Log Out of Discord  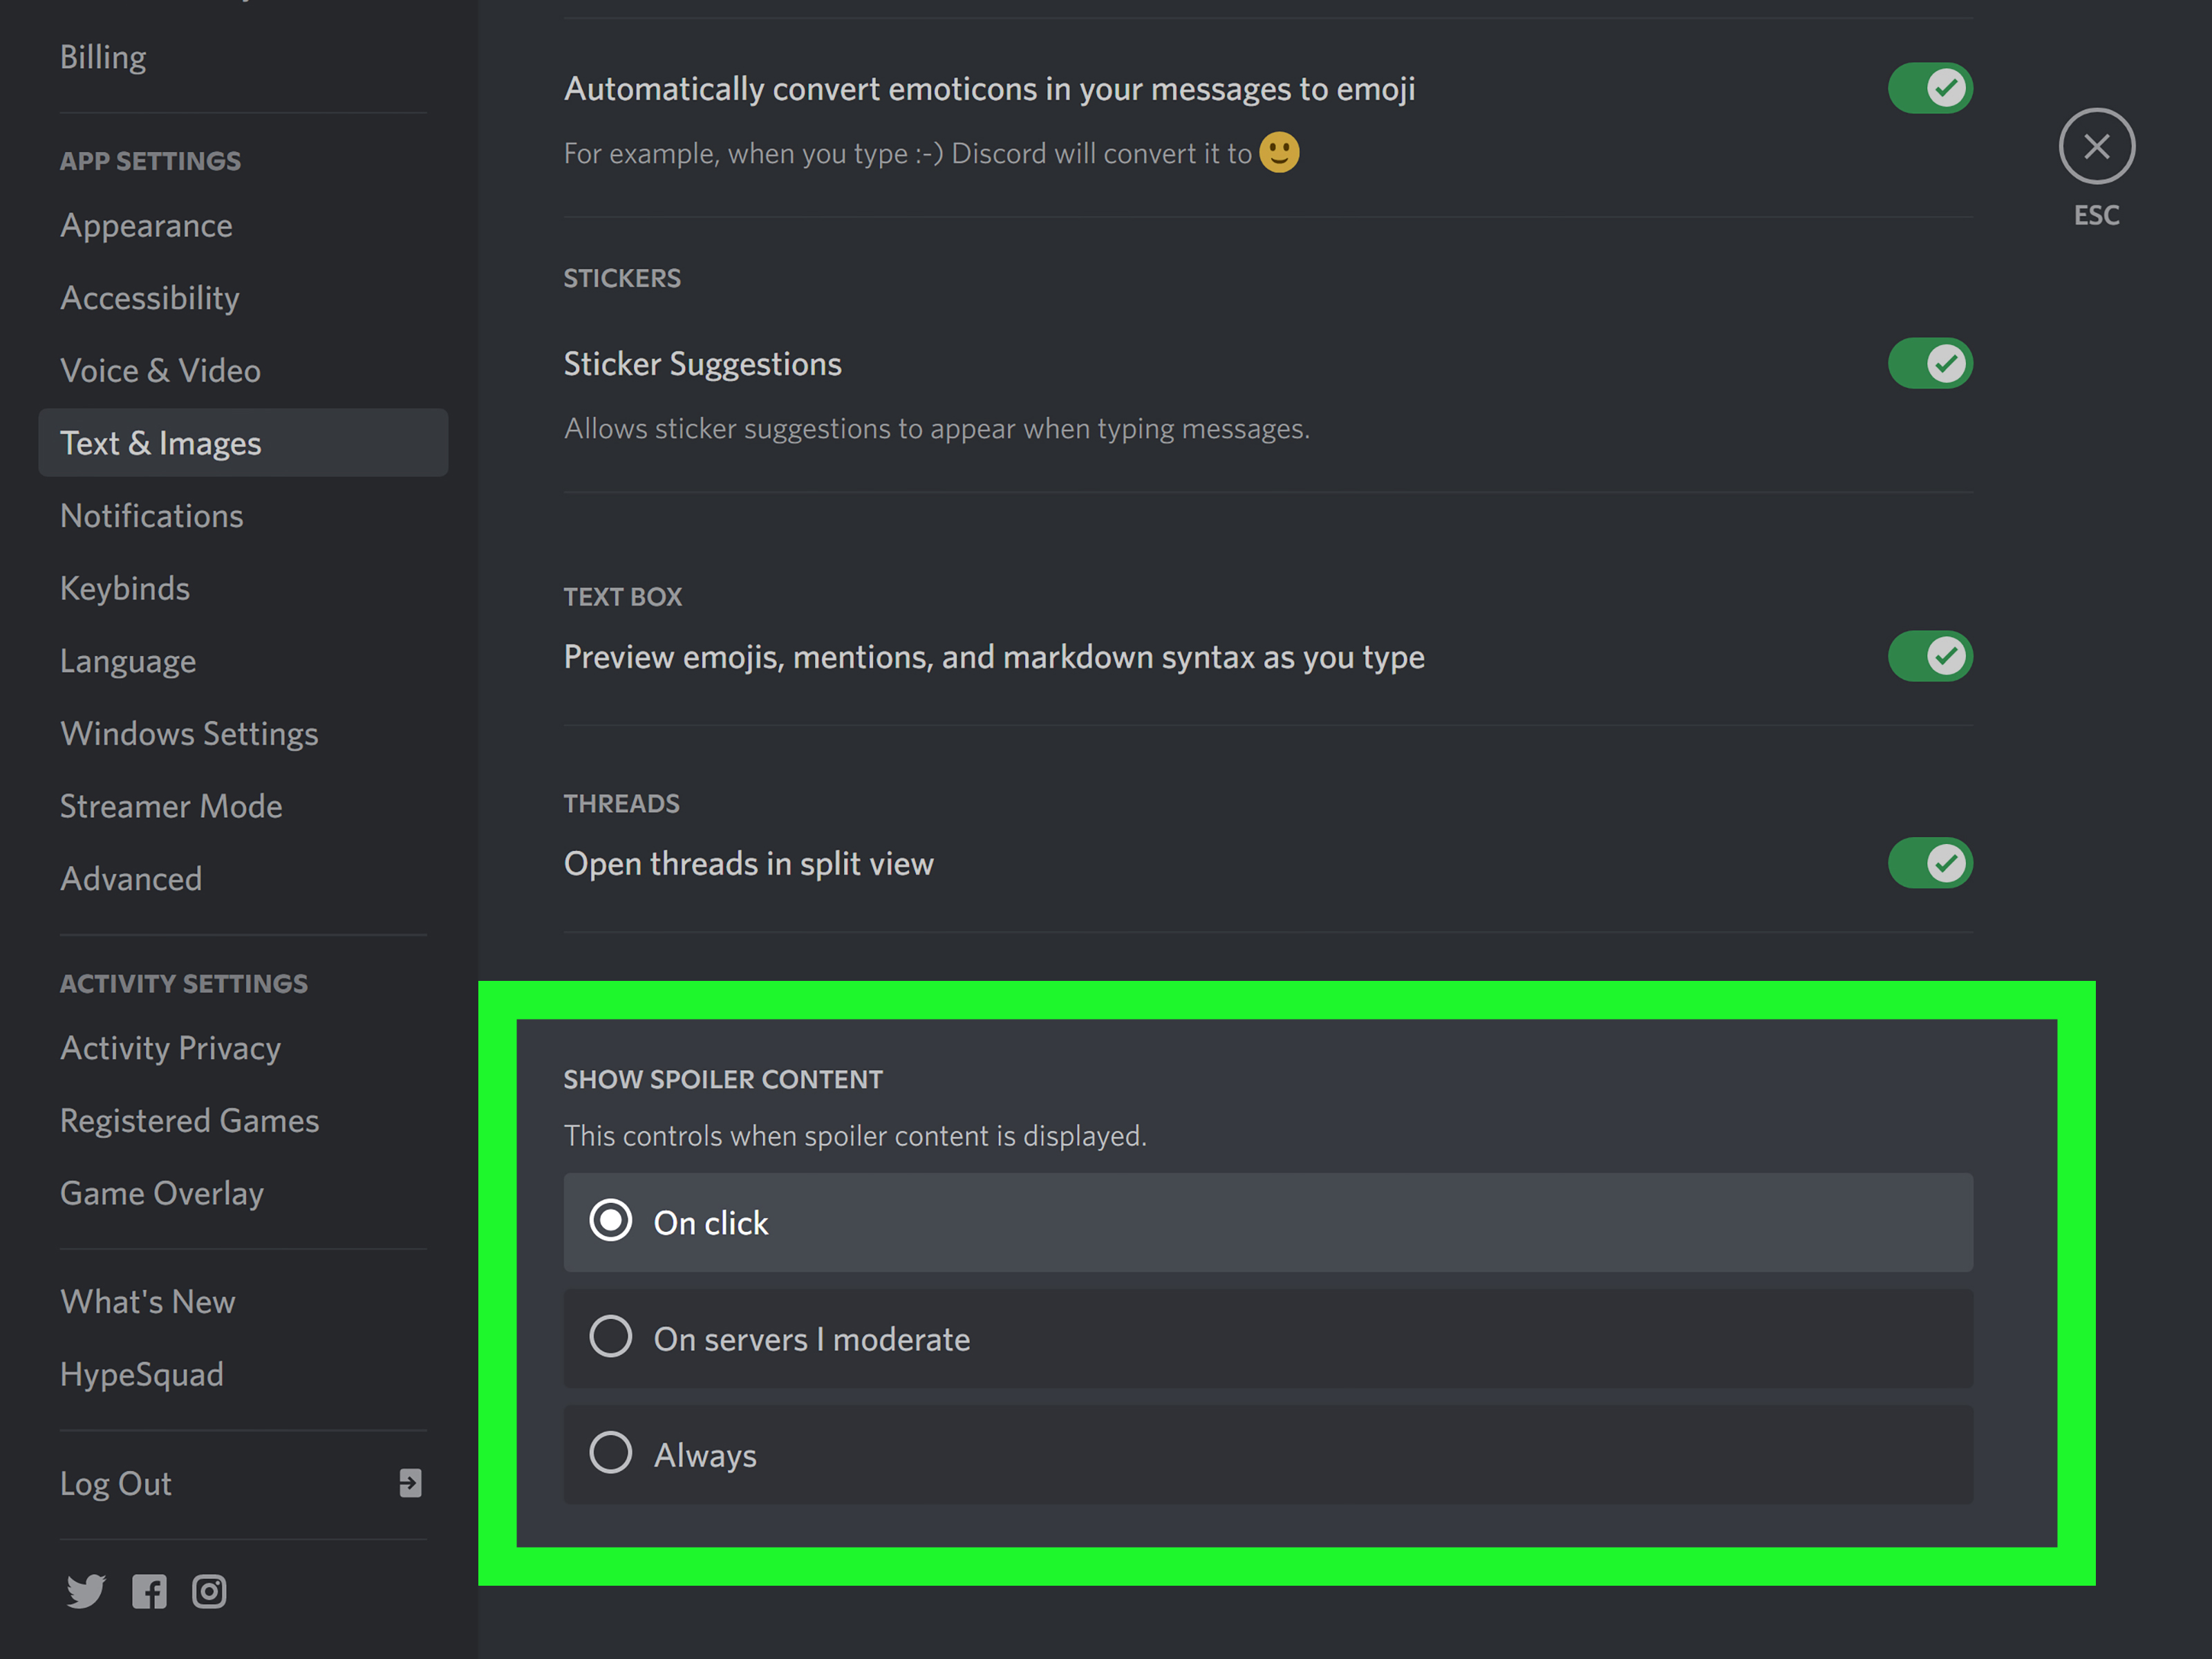click(x=116, y=1483)
